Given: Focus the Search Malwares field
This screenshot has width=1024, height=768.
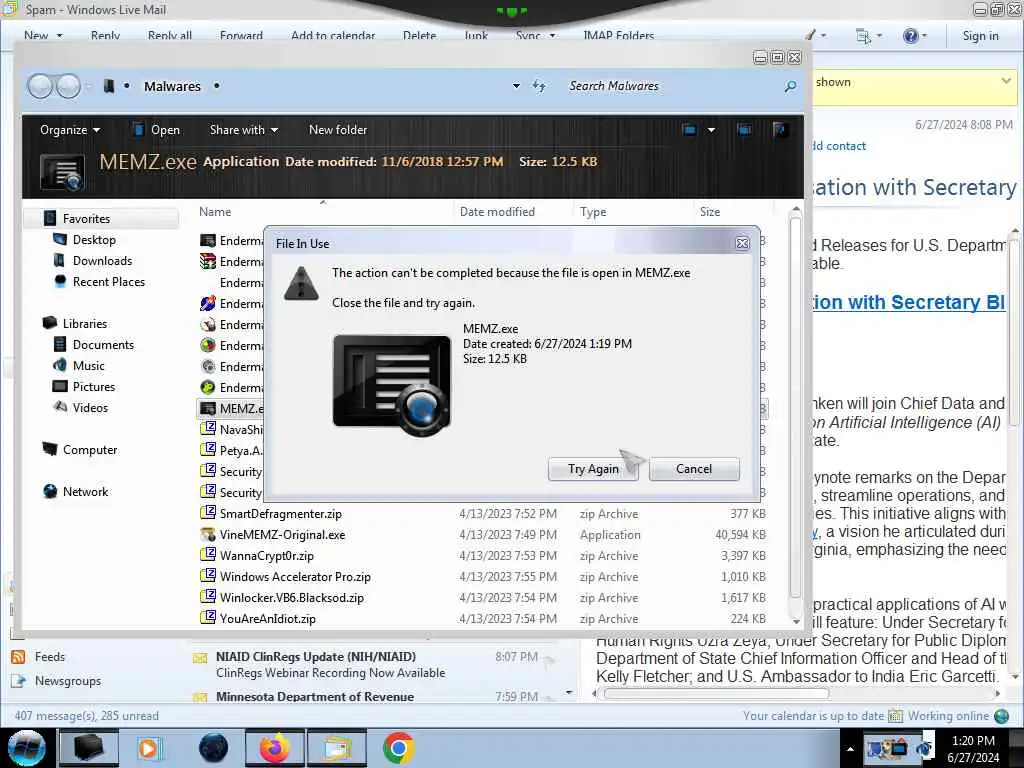Looking at the screenshot, I should tap(673, 86).
